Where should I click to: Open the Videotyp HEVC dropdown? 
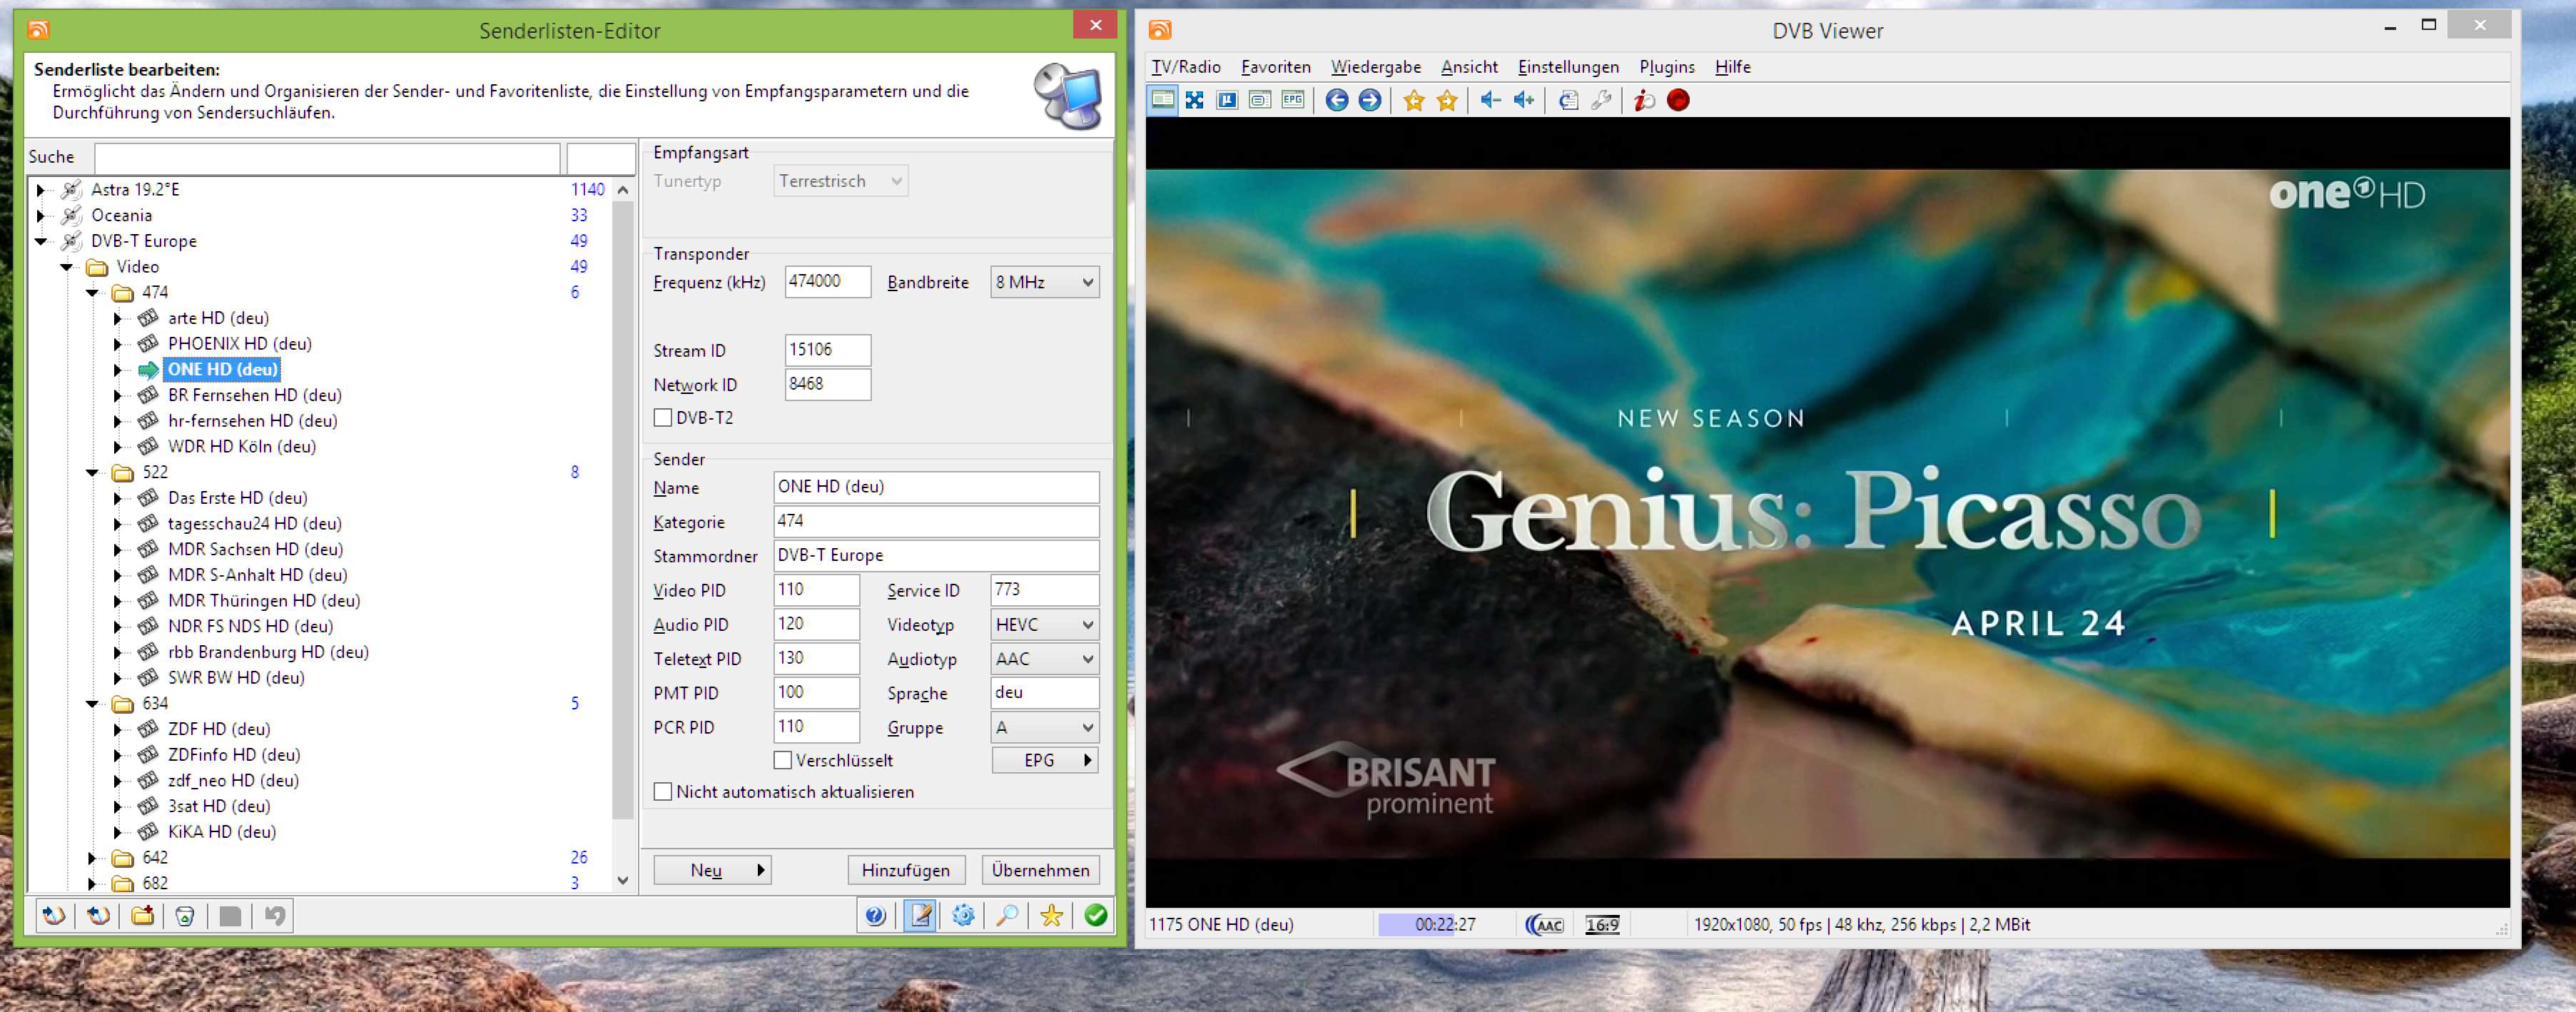[1044, 625]
